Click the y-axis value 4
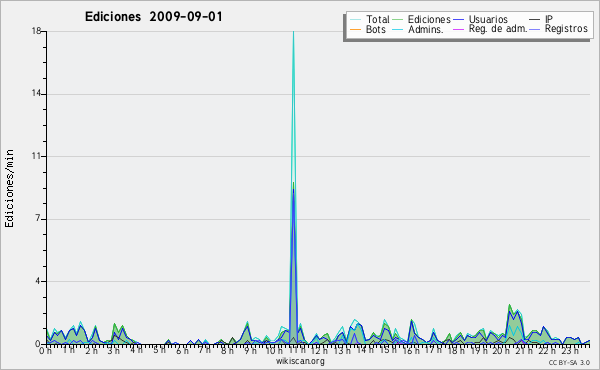 pyautogui.click(x=38, y=281)
